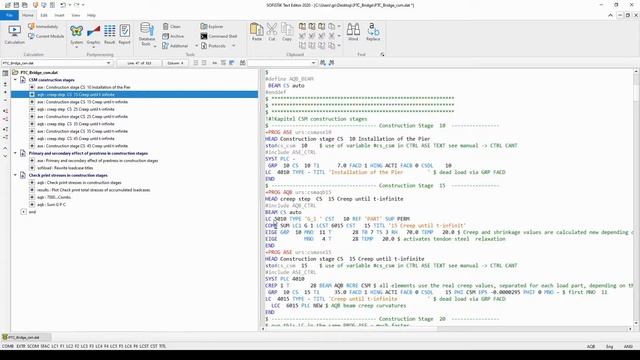Open the System visualization butterfly icon
Image resolution: width=640 pixels, height=360 pixels.
76,31
